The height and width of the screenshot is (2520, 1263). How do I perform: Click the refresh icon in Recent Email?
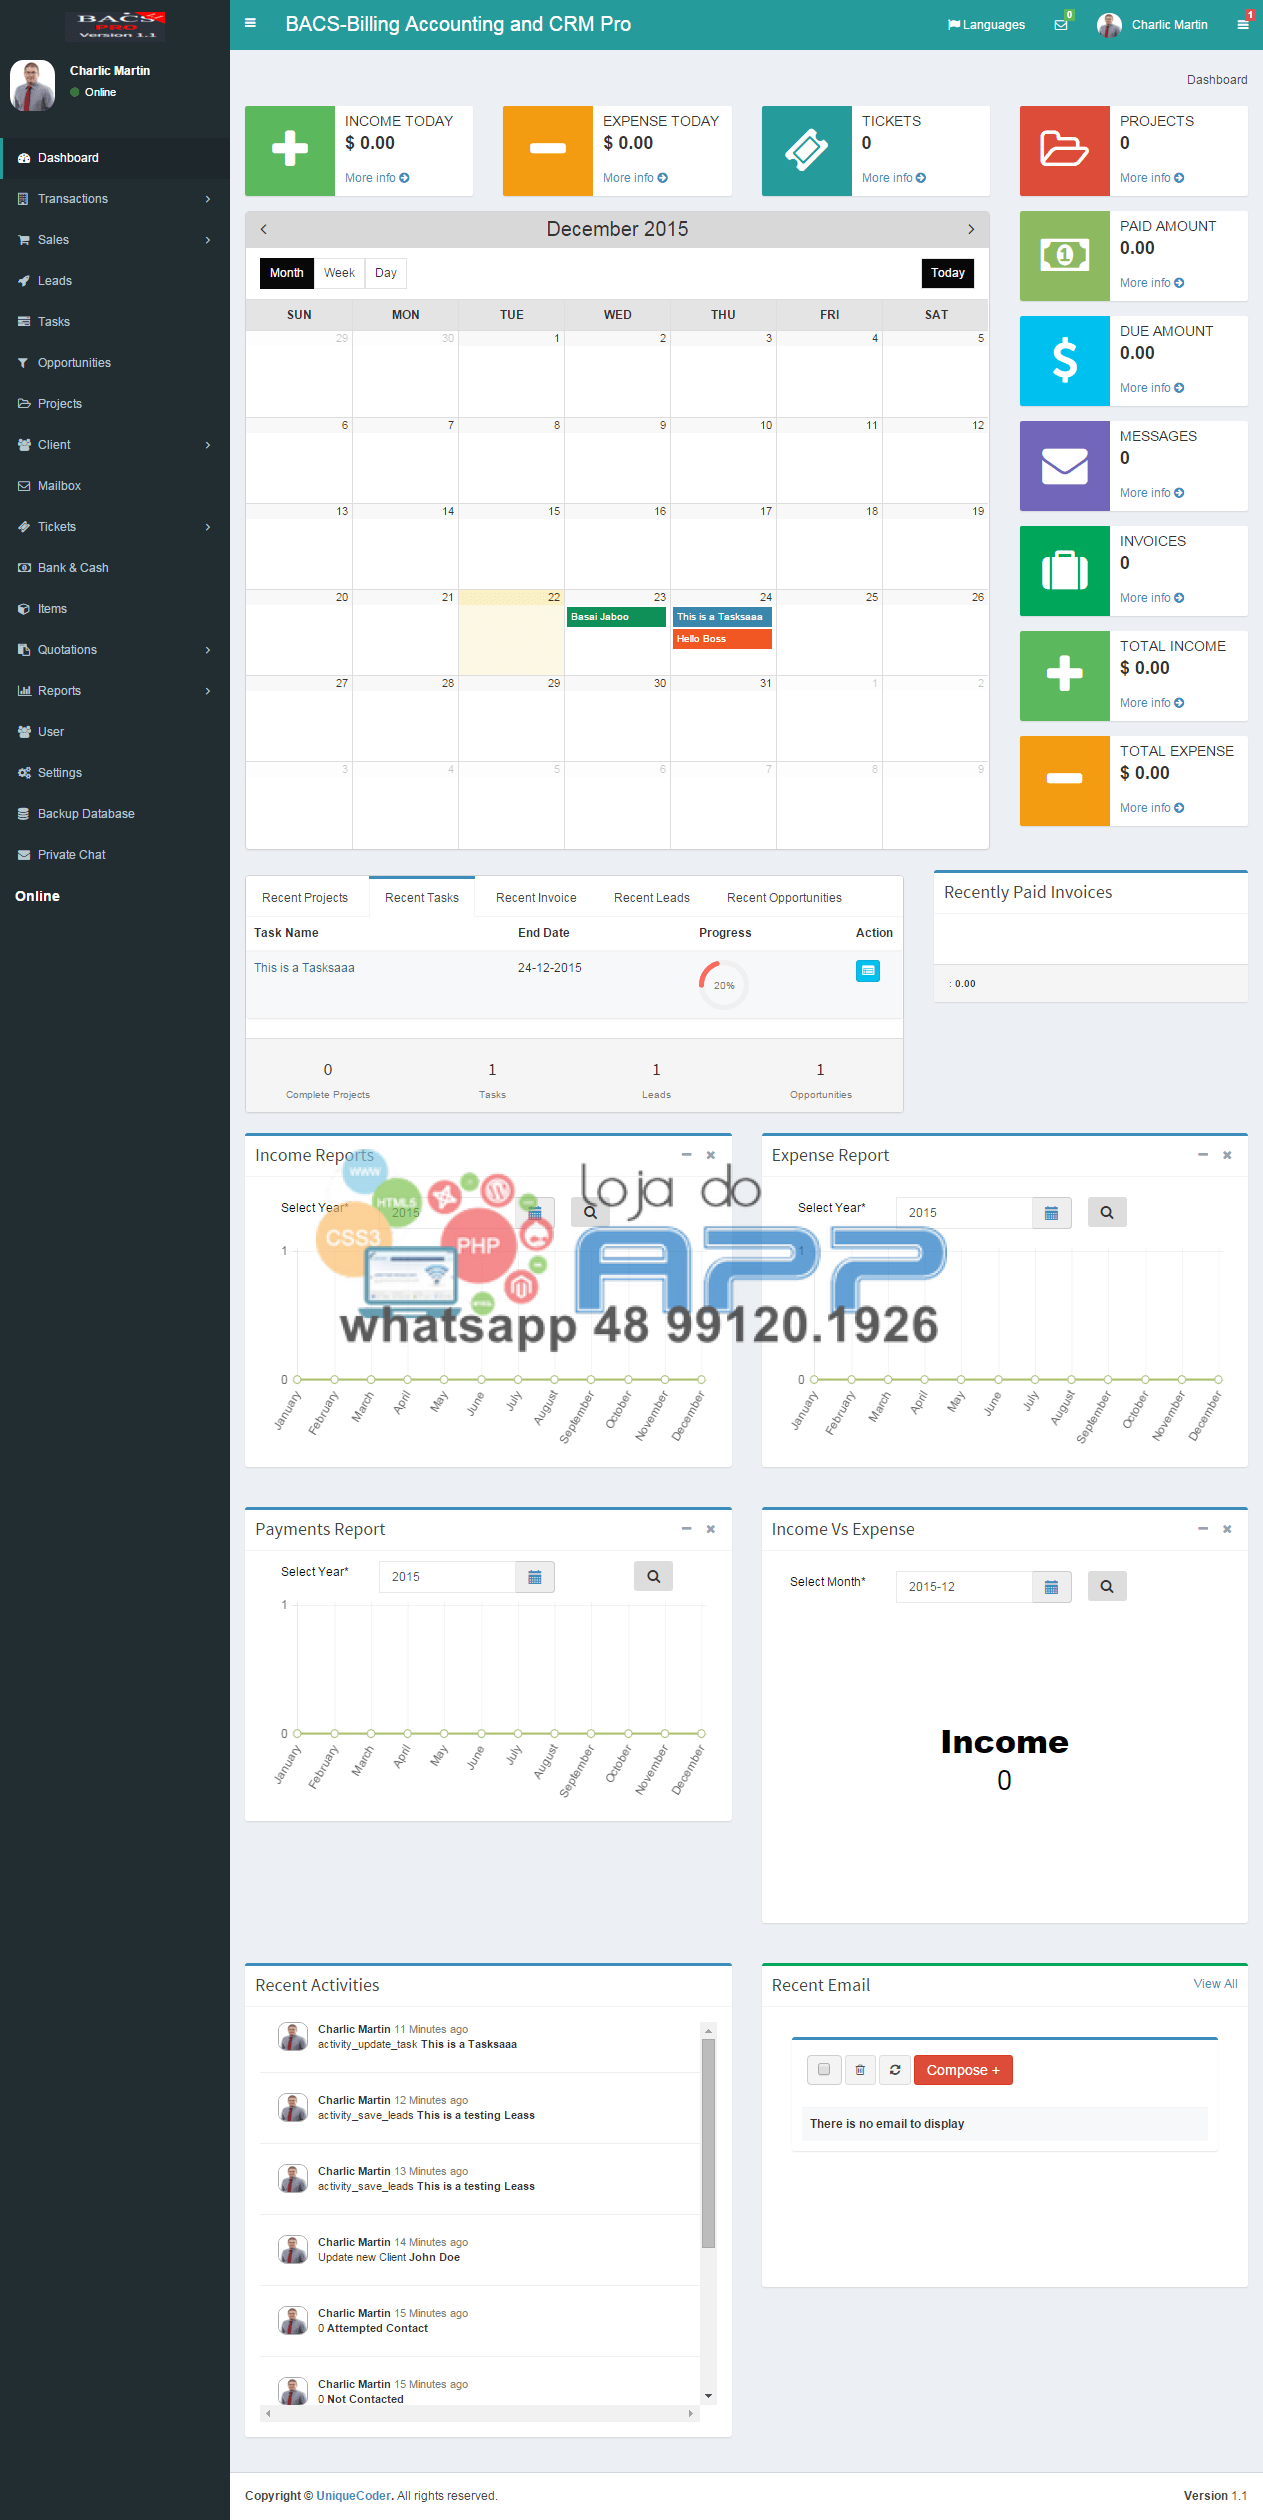pyautogui.click(x=895, y=2070)
